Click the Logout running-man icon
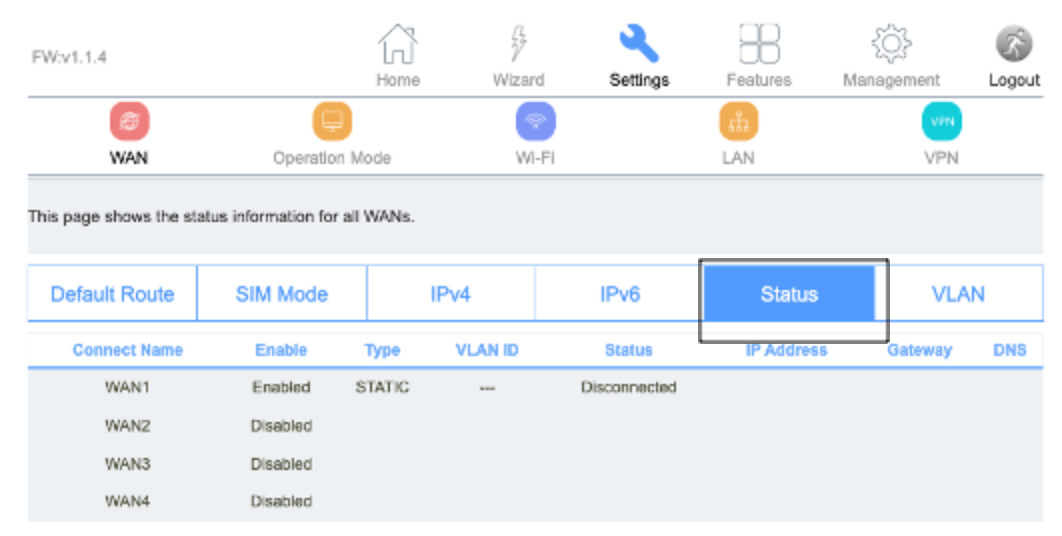The width and height of the screenshot is (1062, 536). (x=1014, y=44)
